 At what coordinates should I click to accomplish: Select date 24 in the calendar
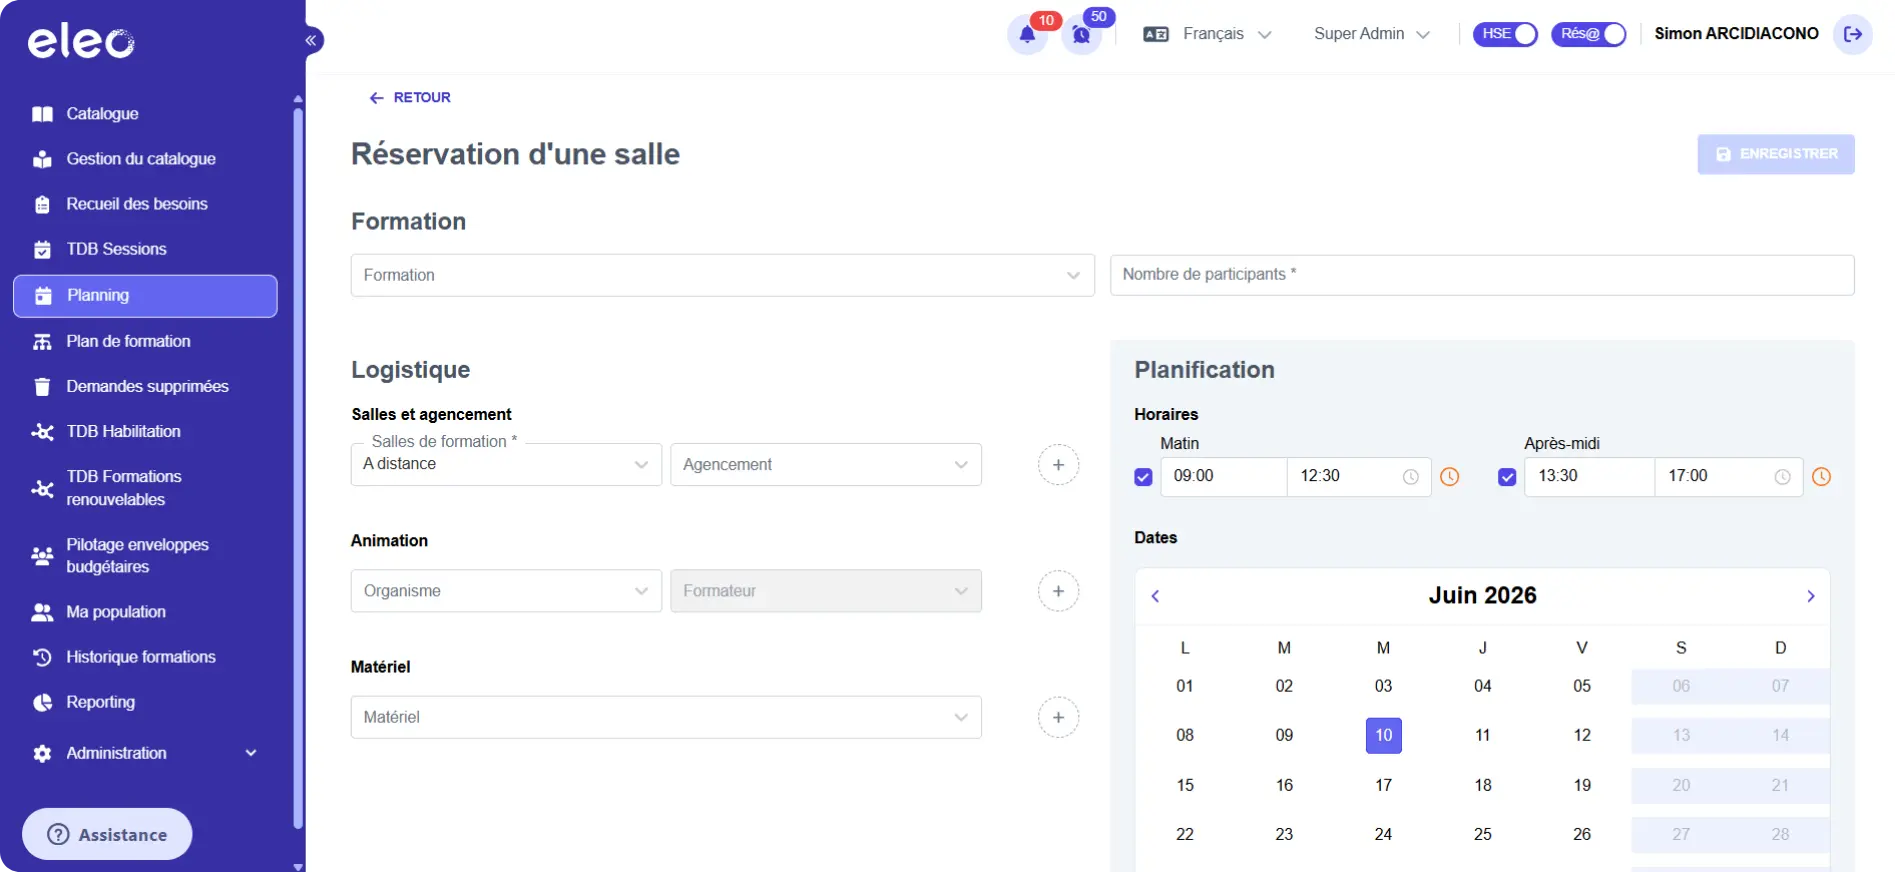click(1383, 834)
